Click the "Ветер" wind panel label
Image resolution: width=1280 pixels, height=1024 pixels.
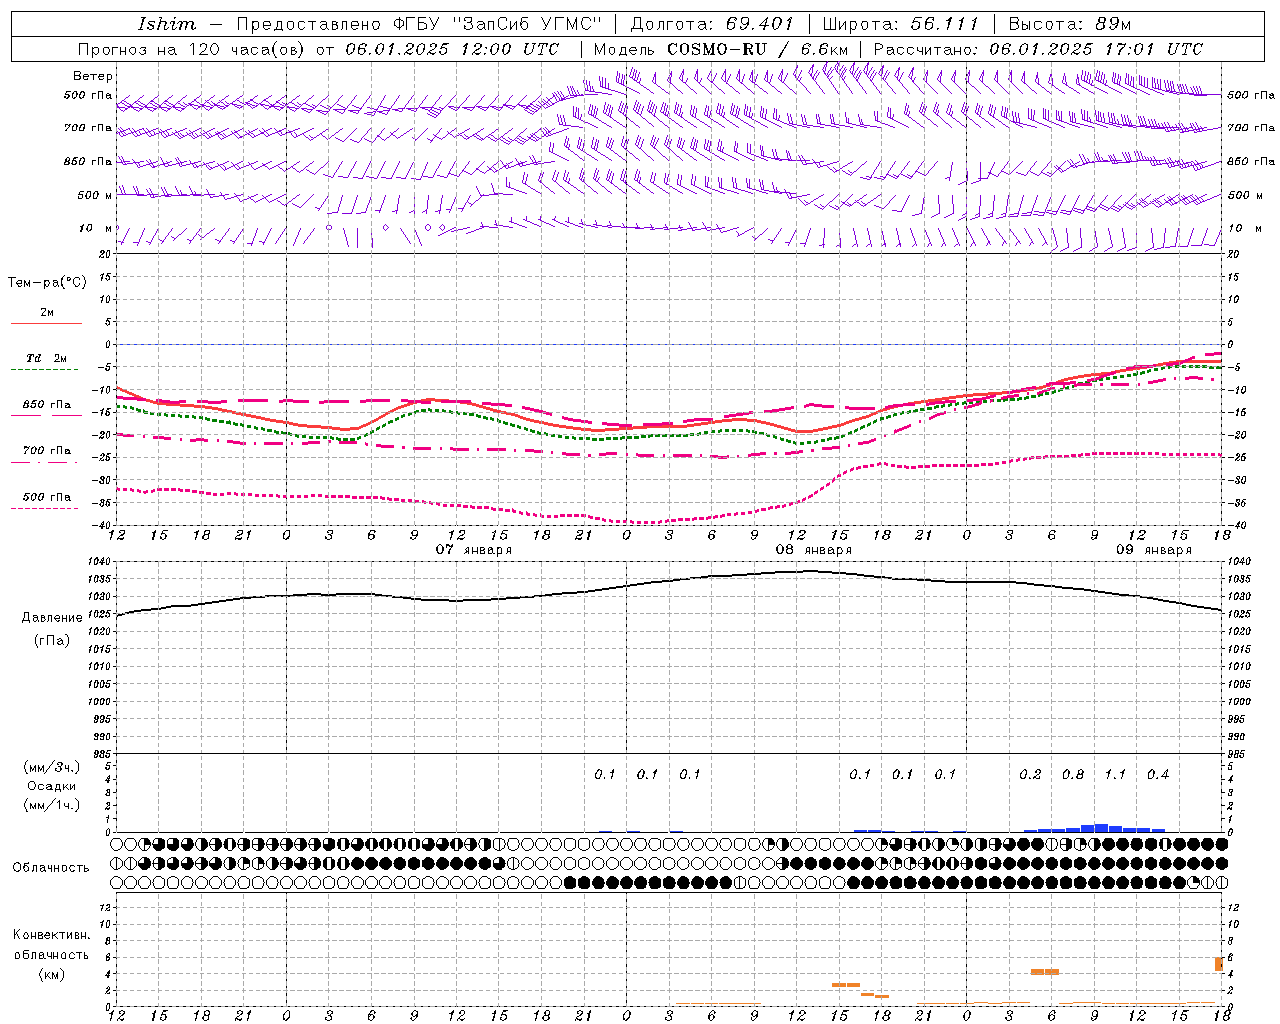click(x=93, y=76)
